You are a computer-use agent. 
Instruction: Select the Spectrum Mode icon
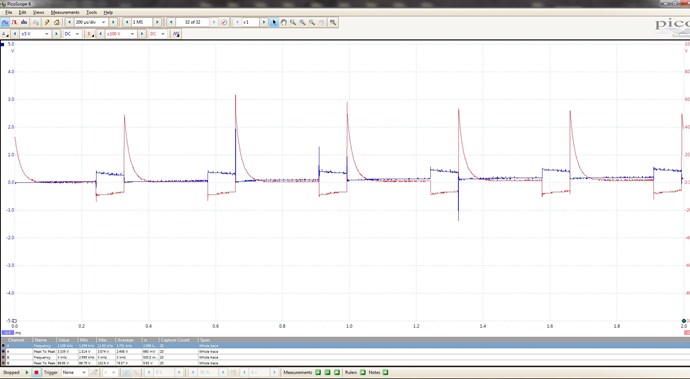pos(24,22)
